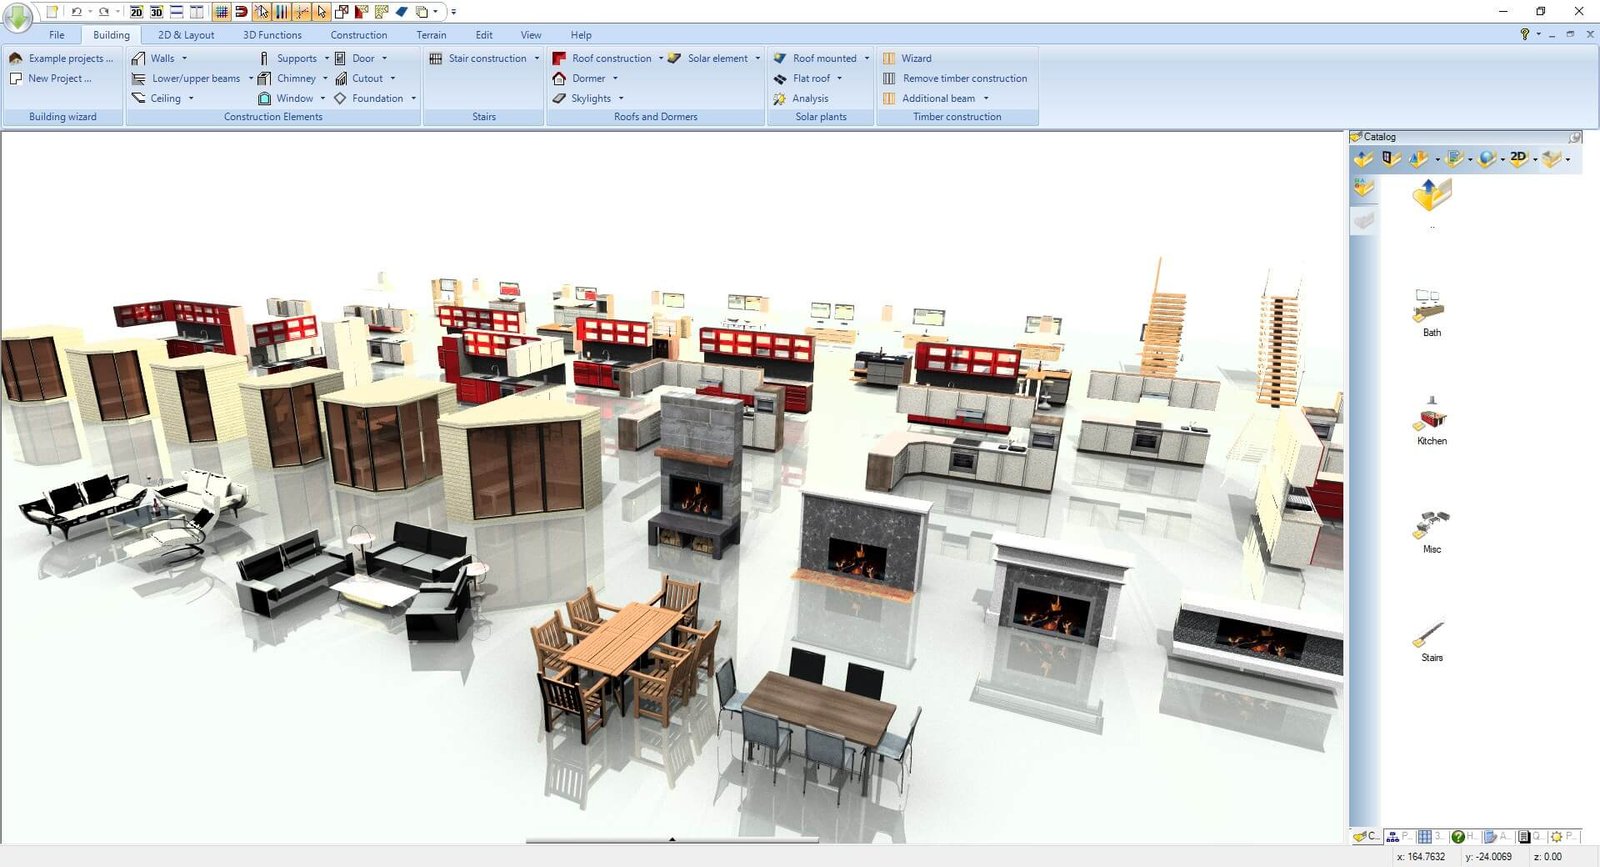Expand the Walls dropdown arrow
The height and width of the screenshot is (867, 1600).
(185, 58)
